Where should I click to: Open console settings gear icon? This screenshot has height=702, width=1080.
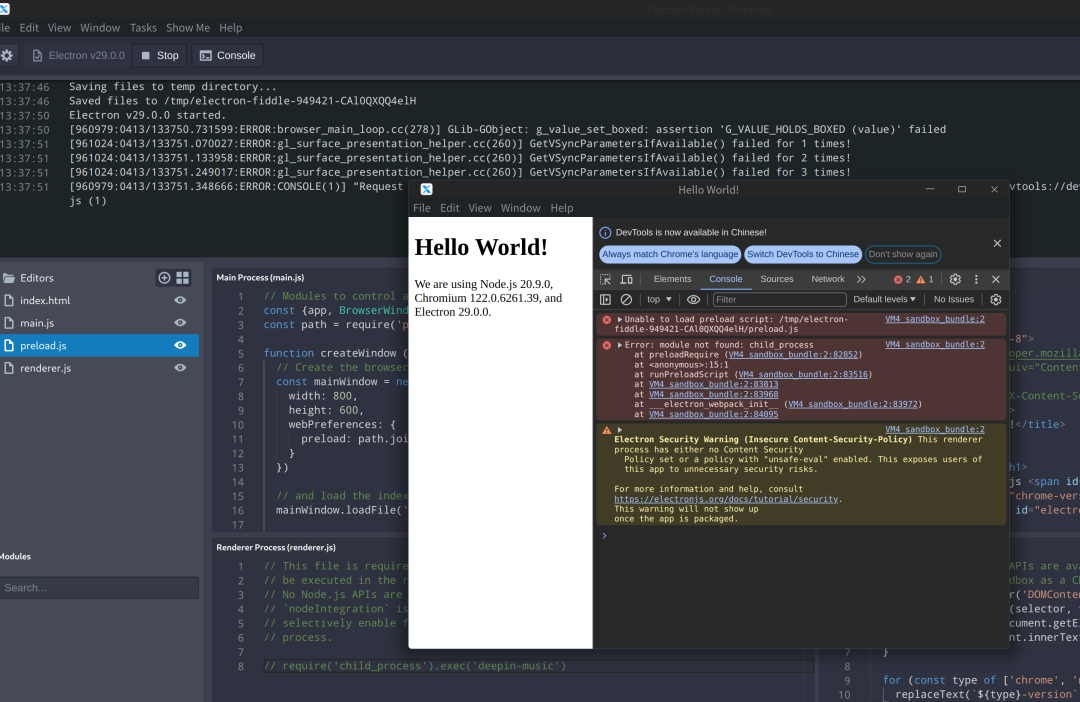click(x=996, y=300)
